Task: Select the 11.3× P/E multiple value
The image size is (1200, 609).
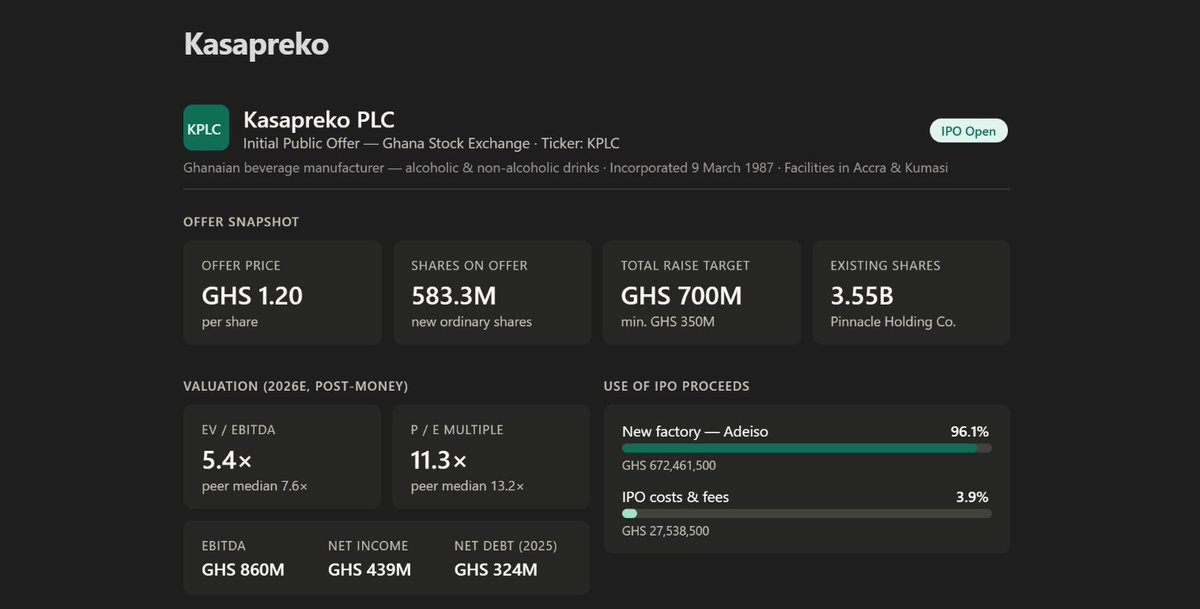Action: [x=439, y=460]
